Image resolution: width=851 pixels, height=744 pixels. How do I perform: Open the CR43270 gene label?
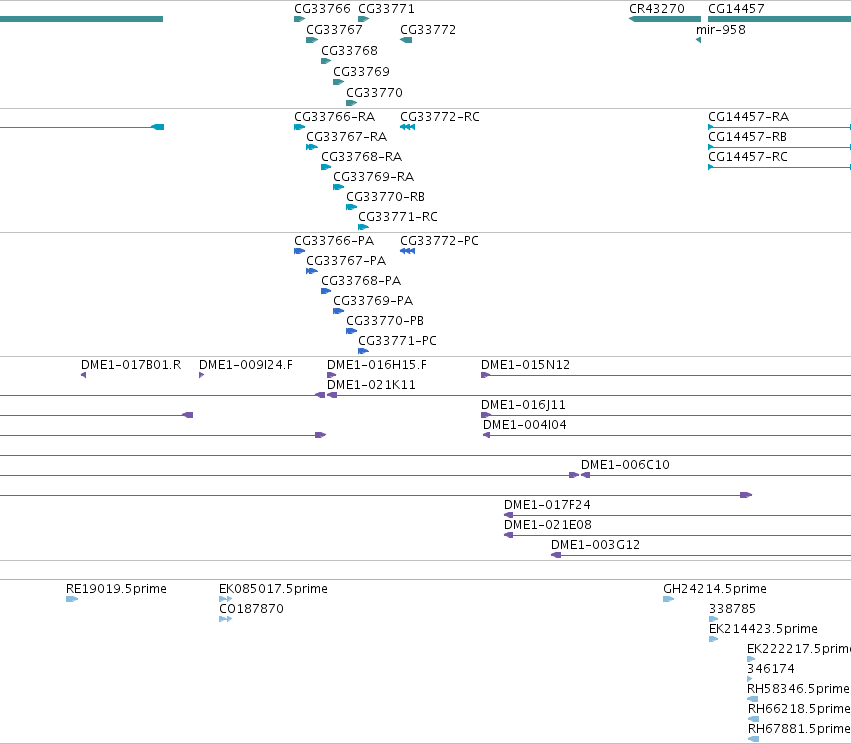(x=657, y=9)
